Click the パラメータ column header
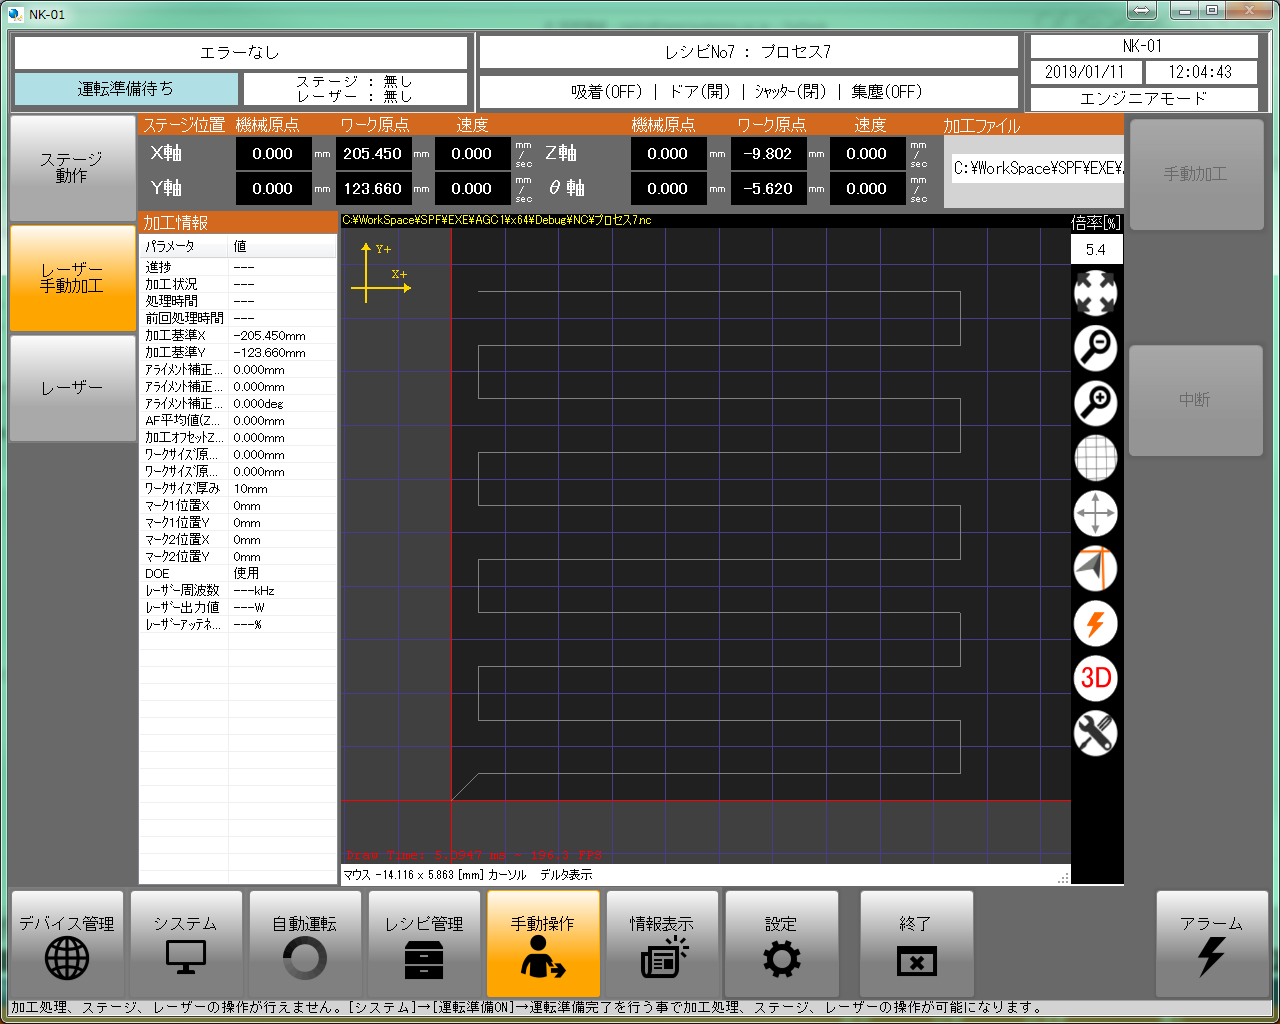The height and width of the screenshot is (1024, 1280). tap(184, 246)
